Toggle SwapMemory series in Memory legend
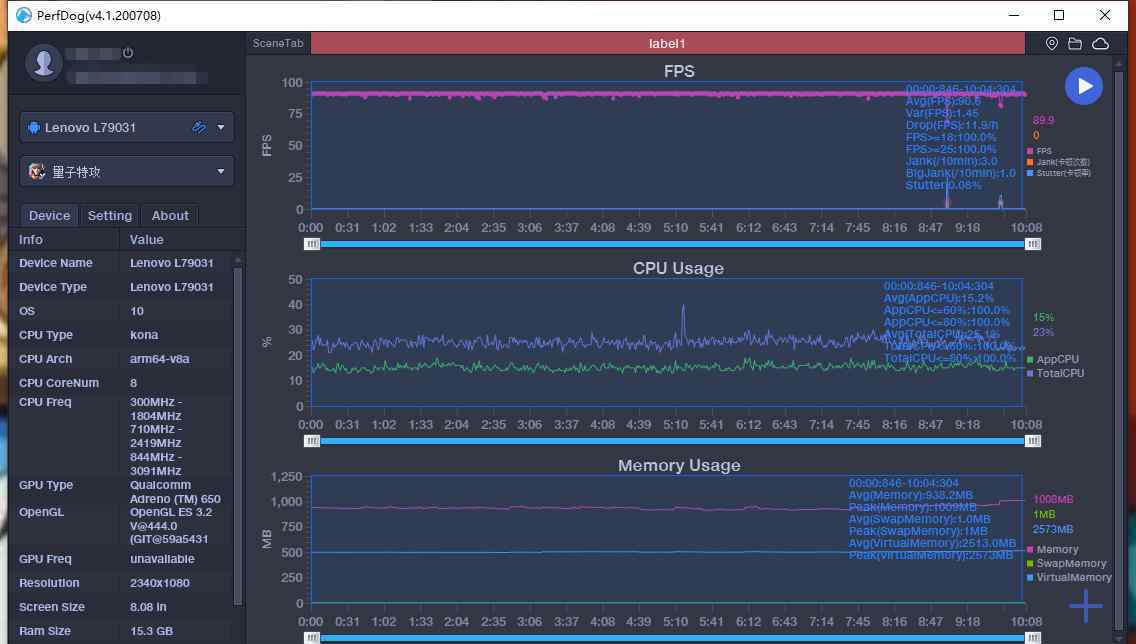Screen dimensions: 1136x644 coord(1070,563)
